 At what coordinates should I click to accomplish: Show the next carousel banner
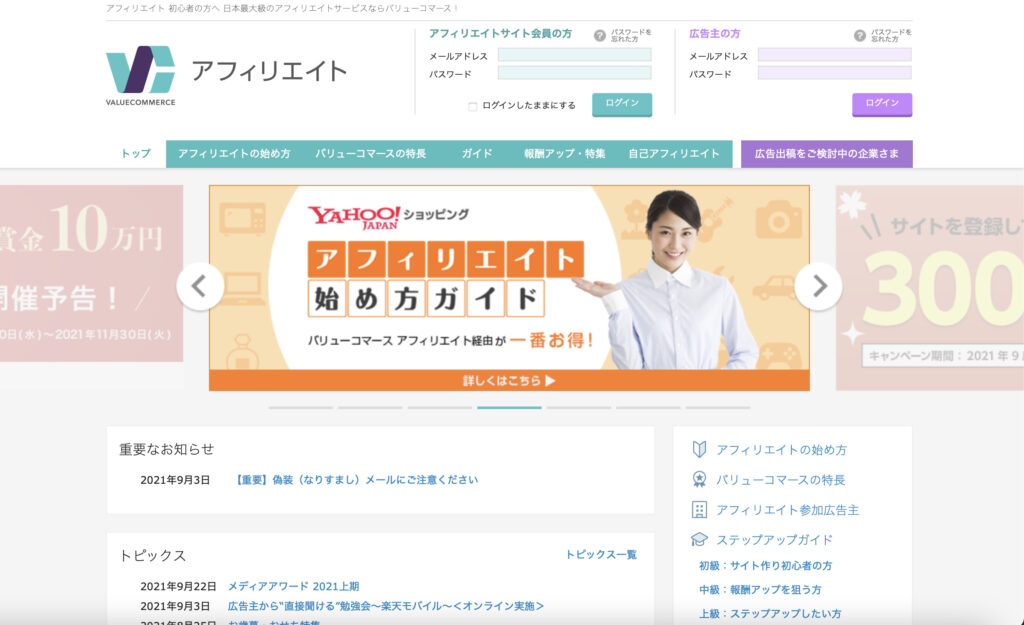click(x=818, y=286)
